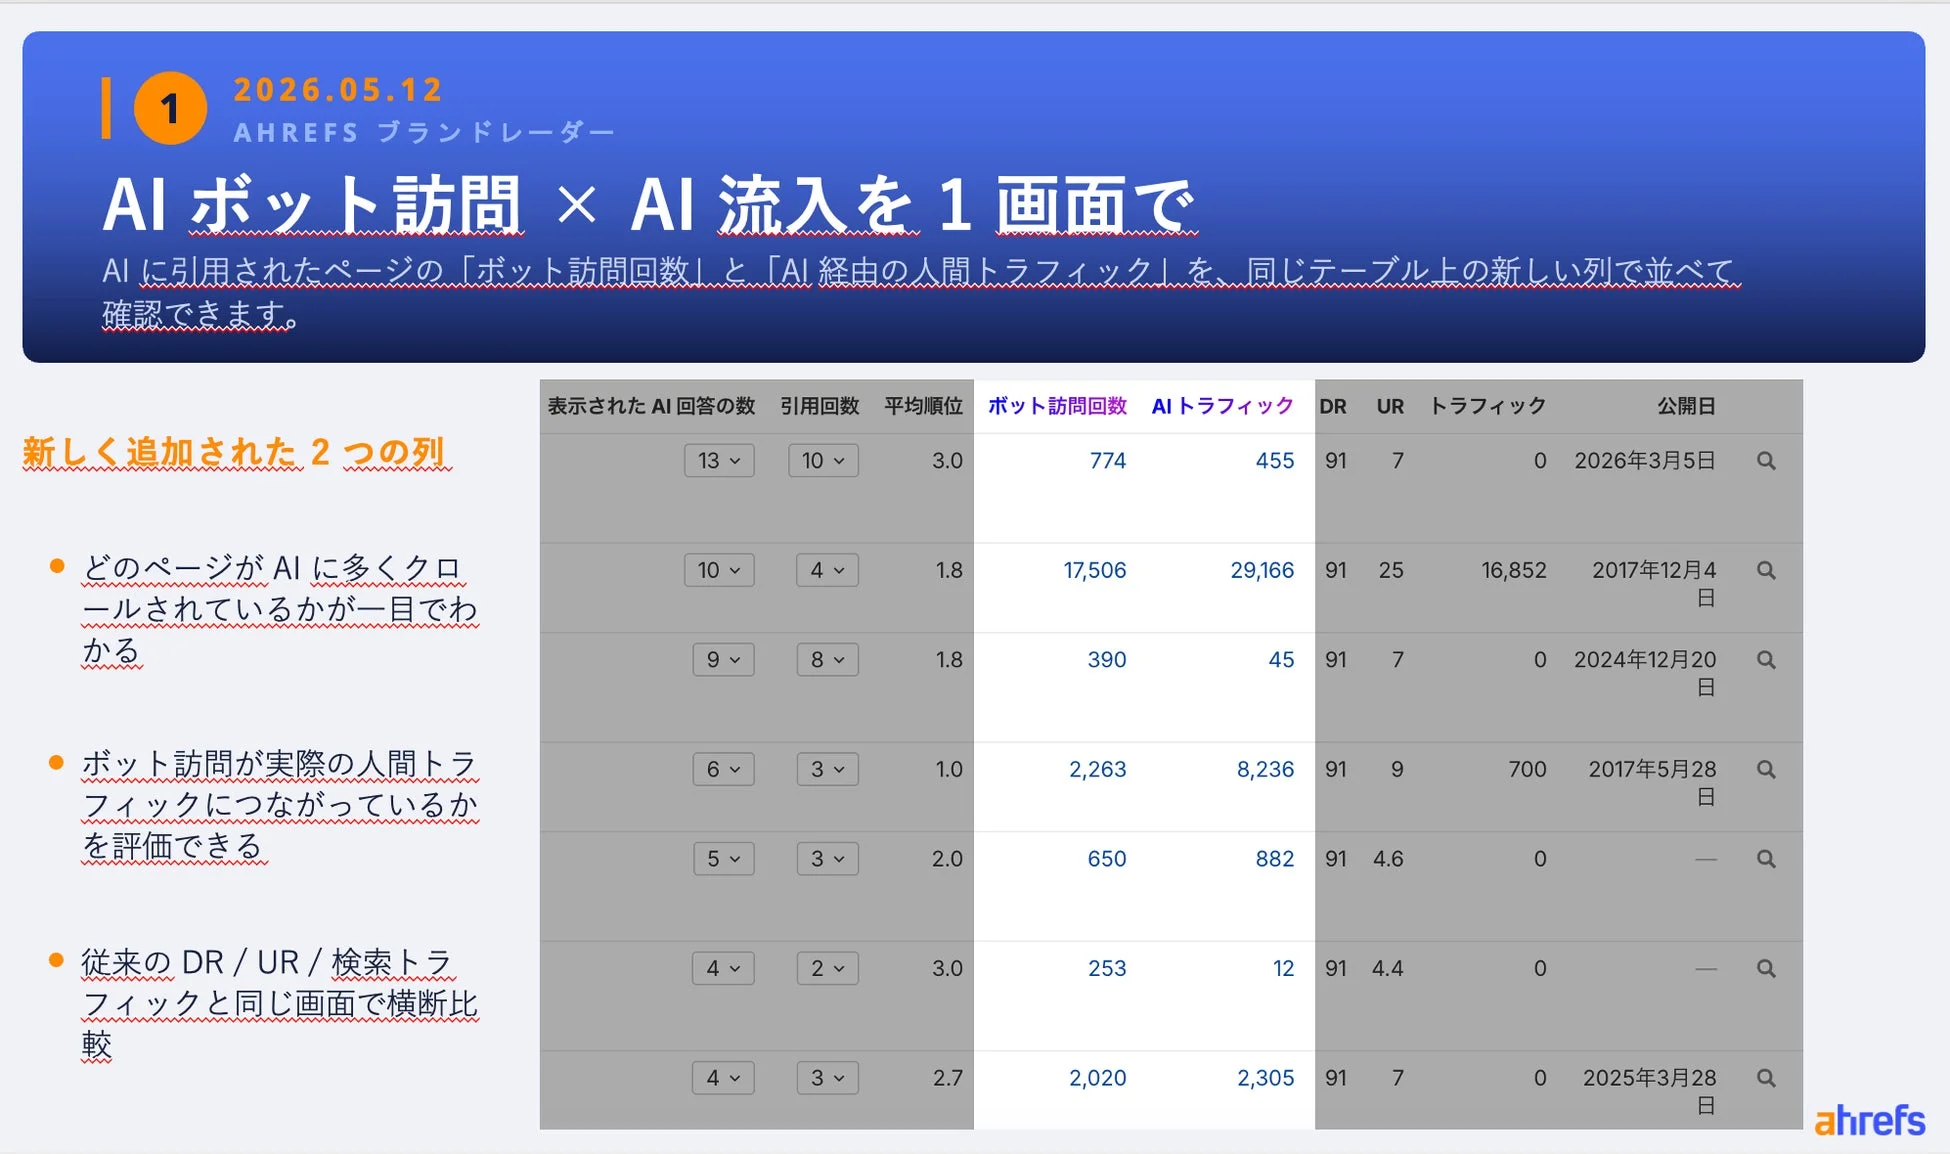Click the magnifier icon in the 882 AI traffic row

1766,859
